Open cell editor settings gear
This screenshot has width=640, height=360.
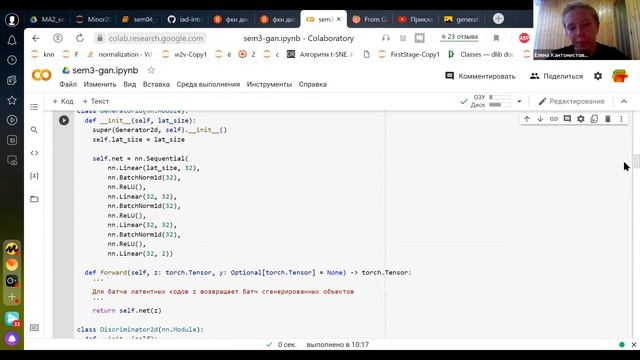580,119
